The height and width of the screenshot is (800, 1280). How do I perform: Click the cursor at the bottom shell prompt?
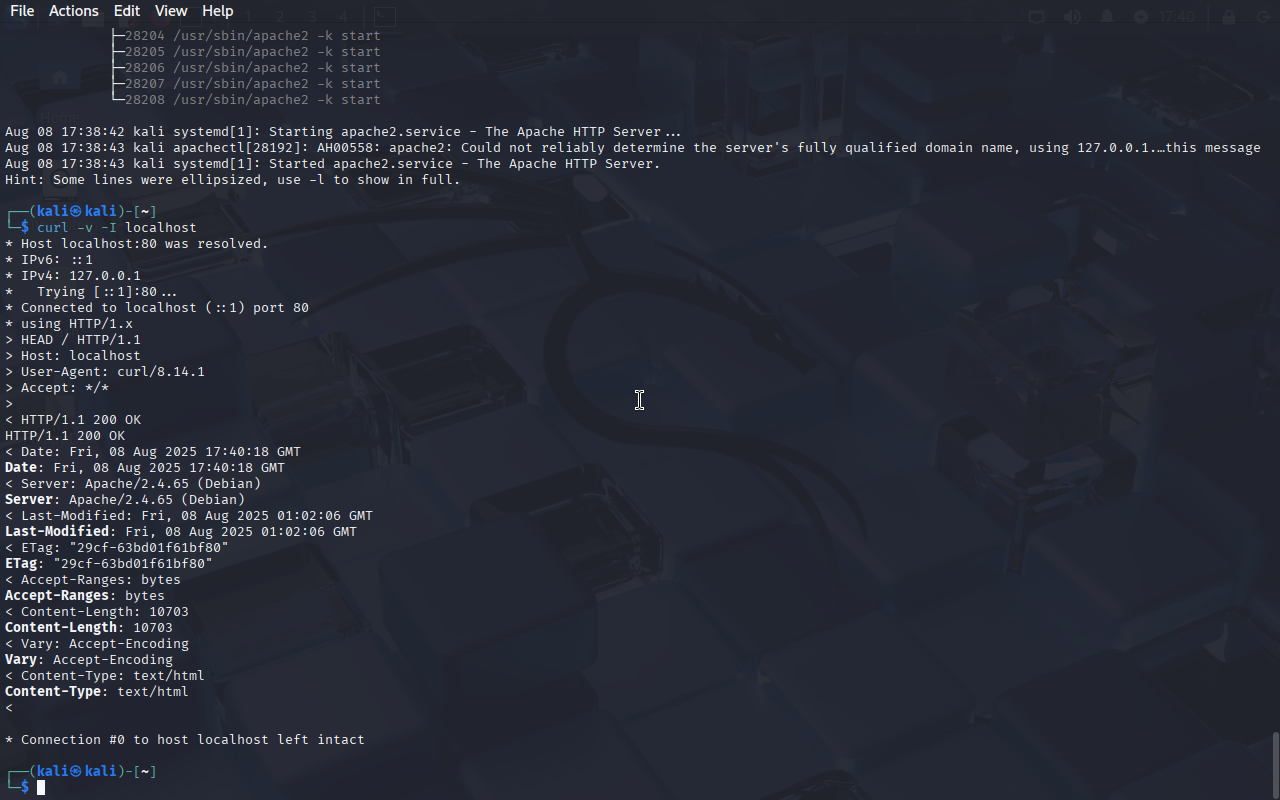[x=41, y=788]
